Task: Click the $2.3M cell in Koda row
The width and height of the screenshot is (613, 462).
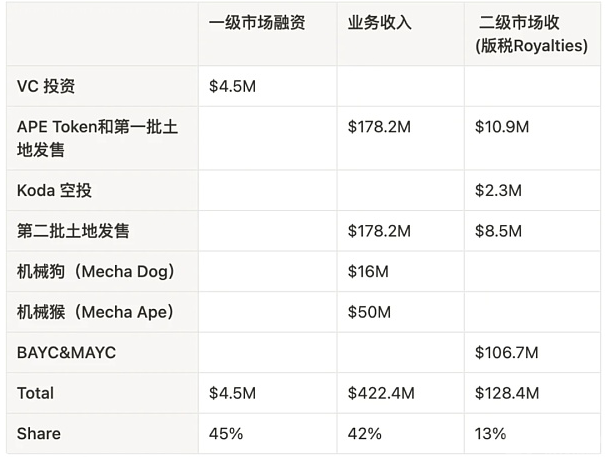Action: tap(498, 190)
